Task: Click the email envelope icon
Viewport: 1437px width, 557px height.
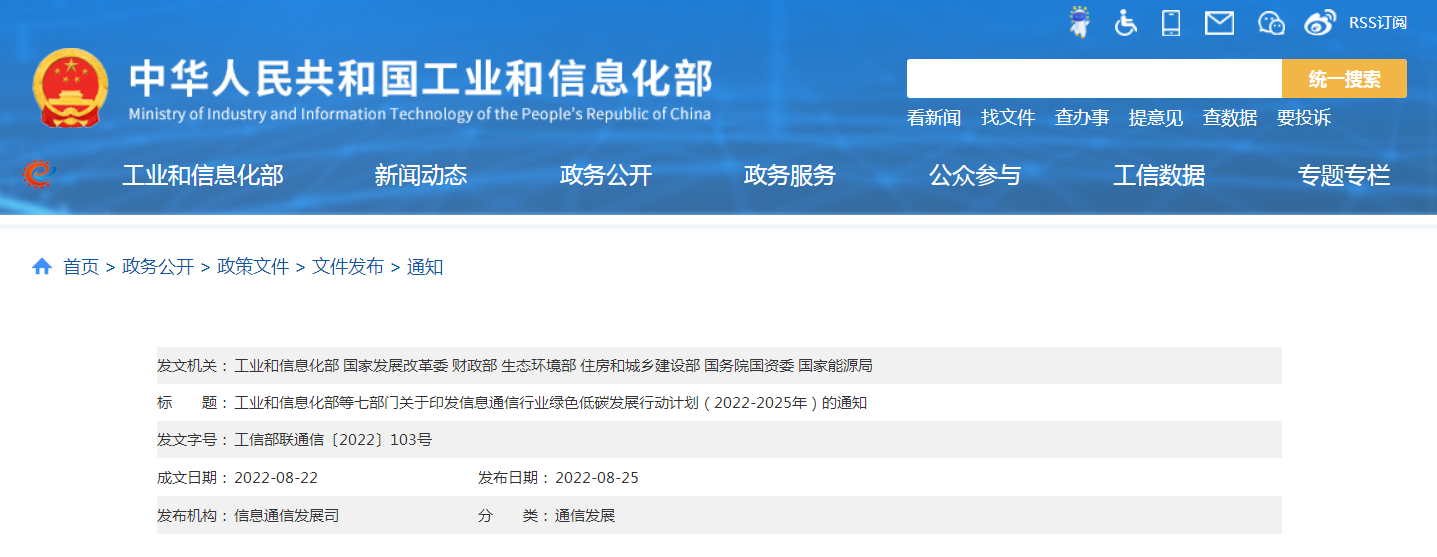Action: [x=1219, y=22]
